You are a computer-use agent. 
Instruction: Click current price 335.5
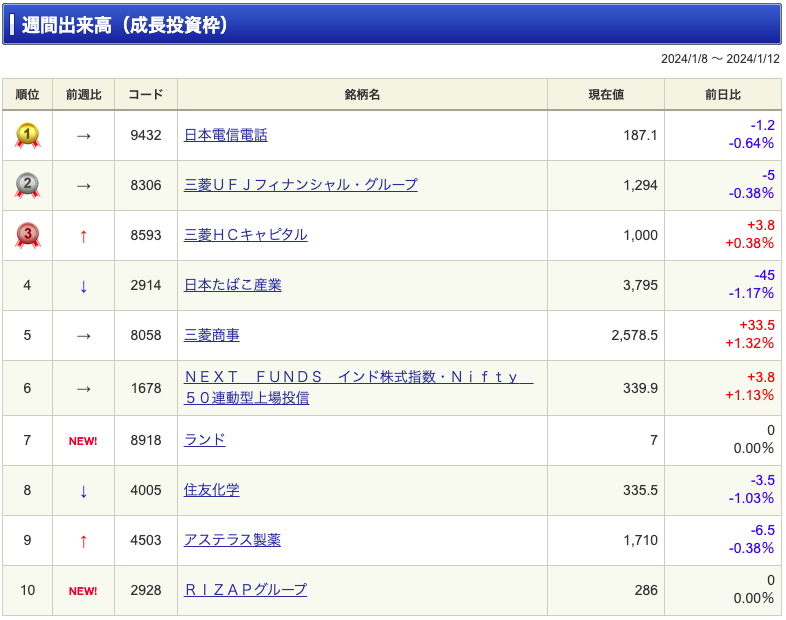coord(640,490)
